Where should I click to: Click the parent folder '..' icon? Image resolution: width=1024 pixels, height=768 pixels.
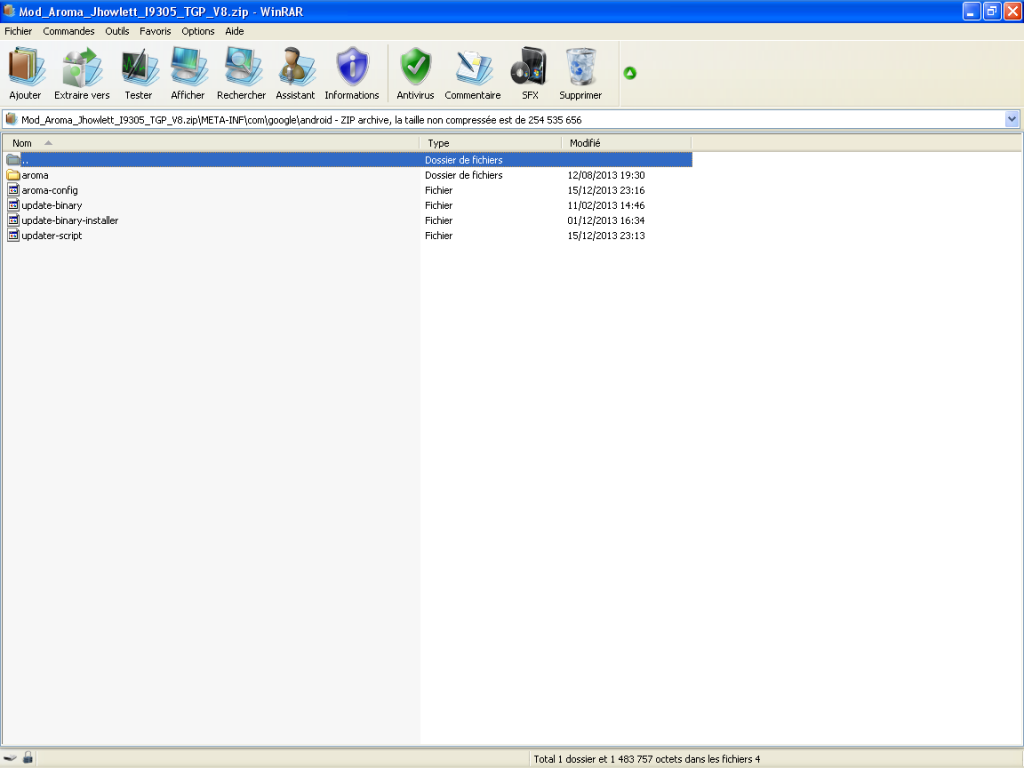pyautogui.click(x=13, y=160)
